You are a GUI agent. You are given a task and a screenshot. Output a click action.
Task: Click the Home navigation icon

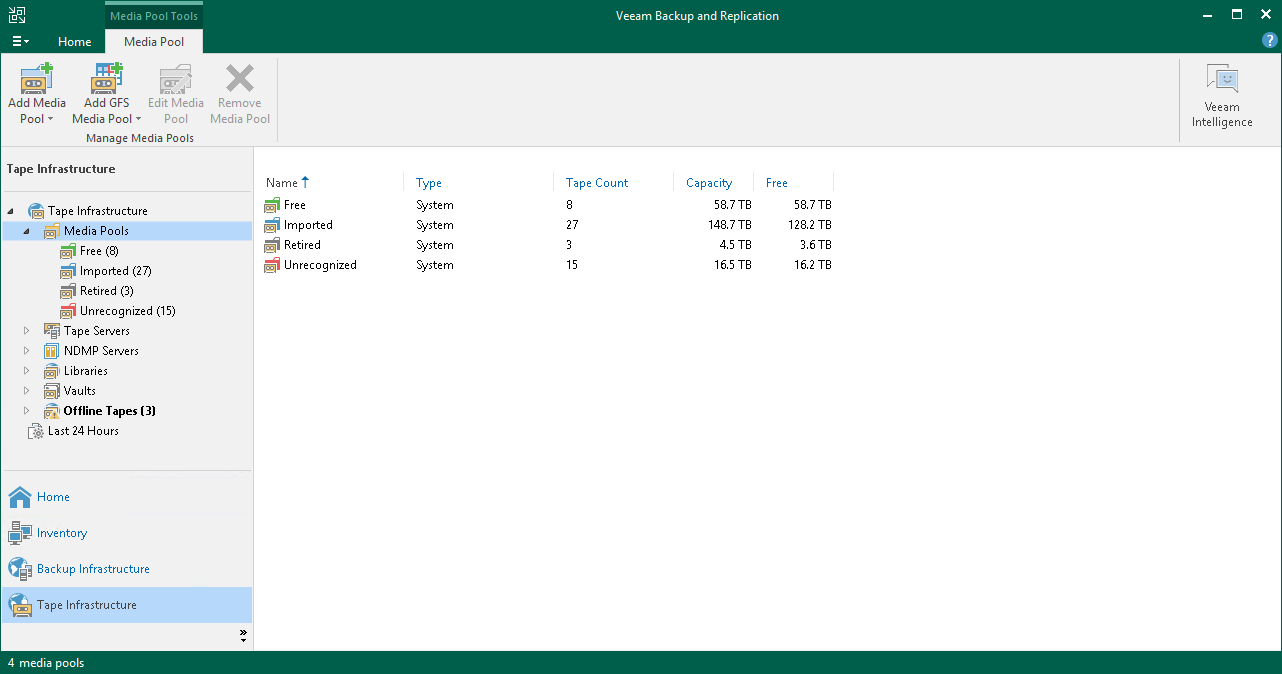pos(18,496)
